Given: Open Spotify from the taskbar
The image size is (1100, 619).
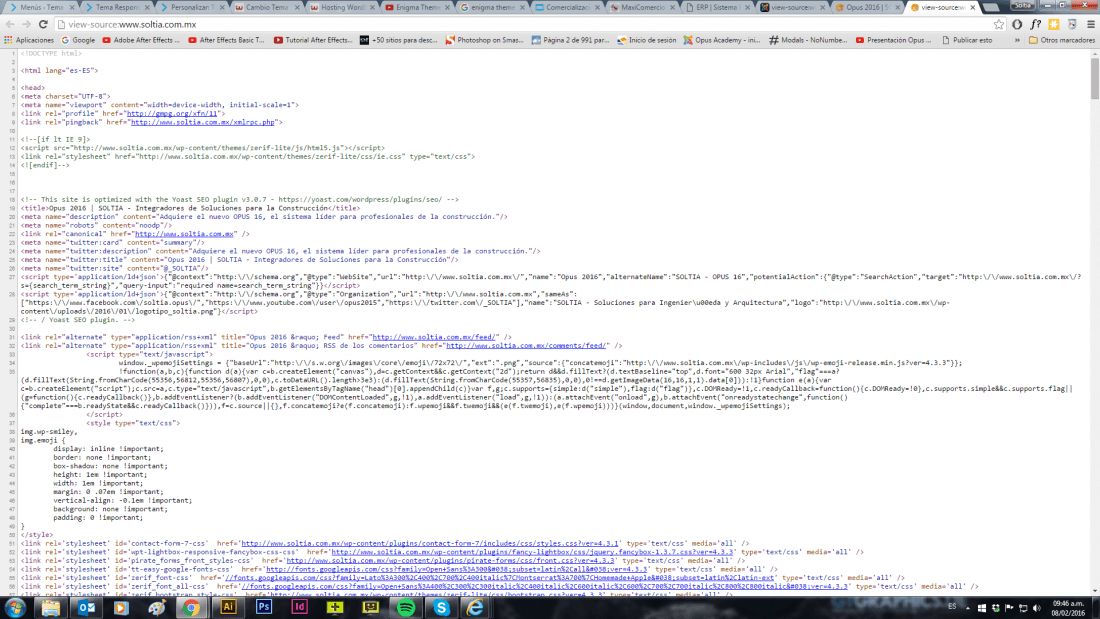Looking at the screenshot, I should (x=405, y=607).
